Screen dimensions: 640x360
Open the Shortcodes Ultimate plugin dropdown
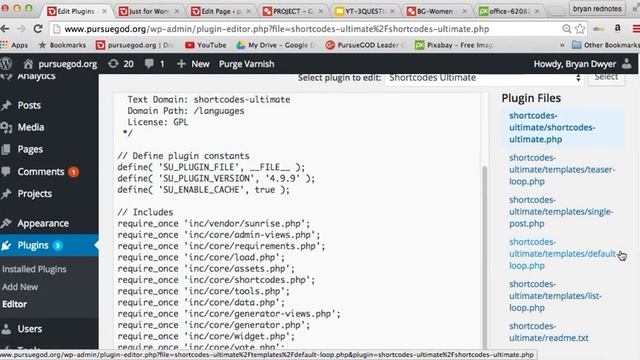(484, 78)
